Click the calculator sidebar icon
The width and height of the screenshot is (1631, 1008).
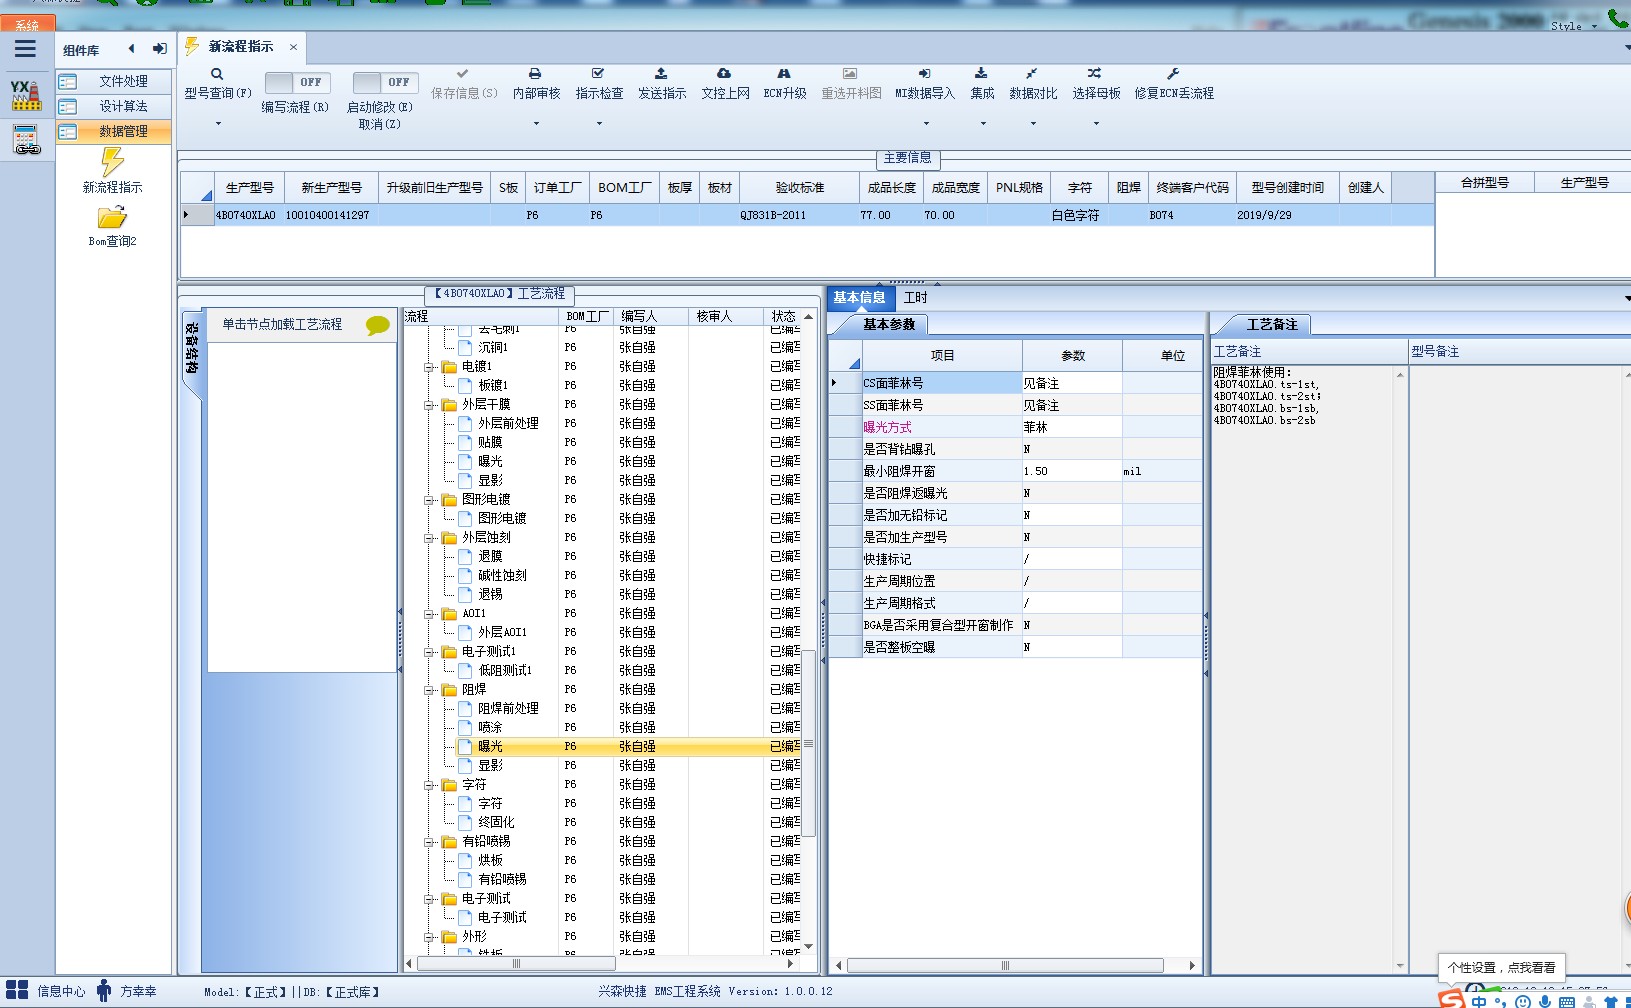pyautogui.click(x=26, y=139)
